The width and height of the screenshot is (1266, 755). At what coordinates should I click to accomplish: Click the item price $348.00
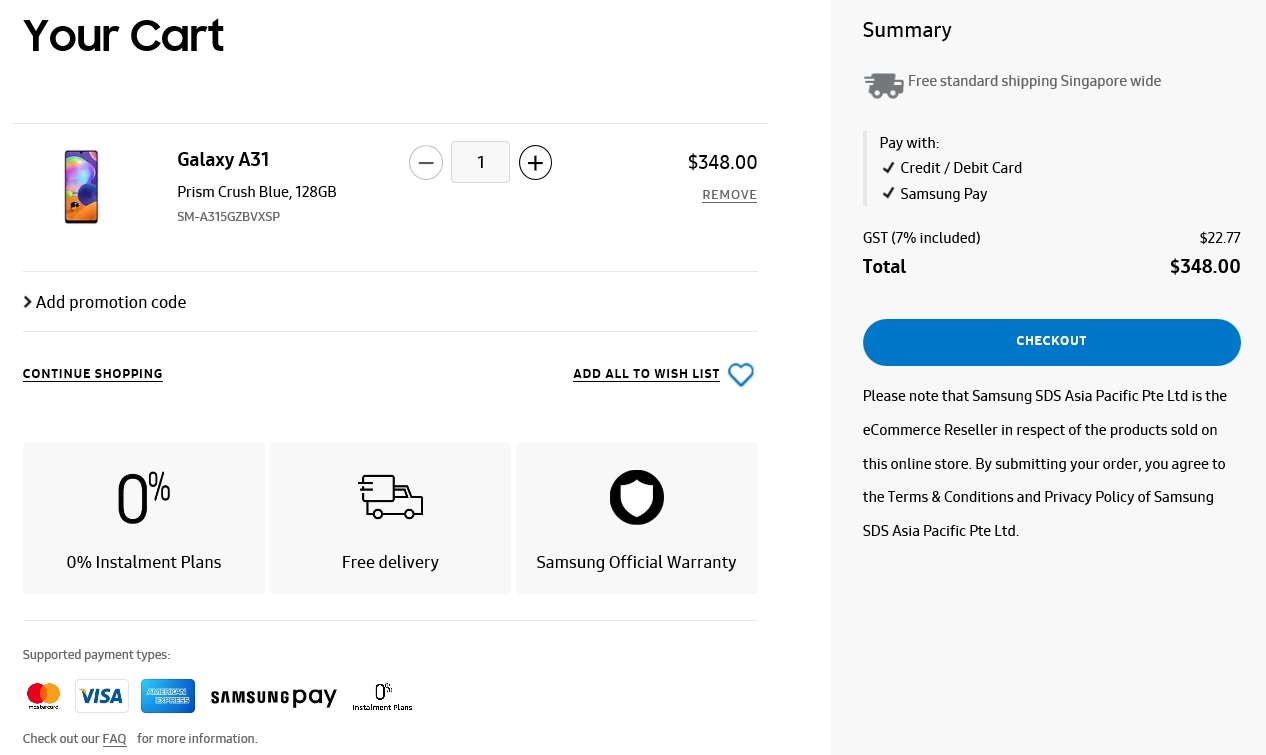coord(722,162)
